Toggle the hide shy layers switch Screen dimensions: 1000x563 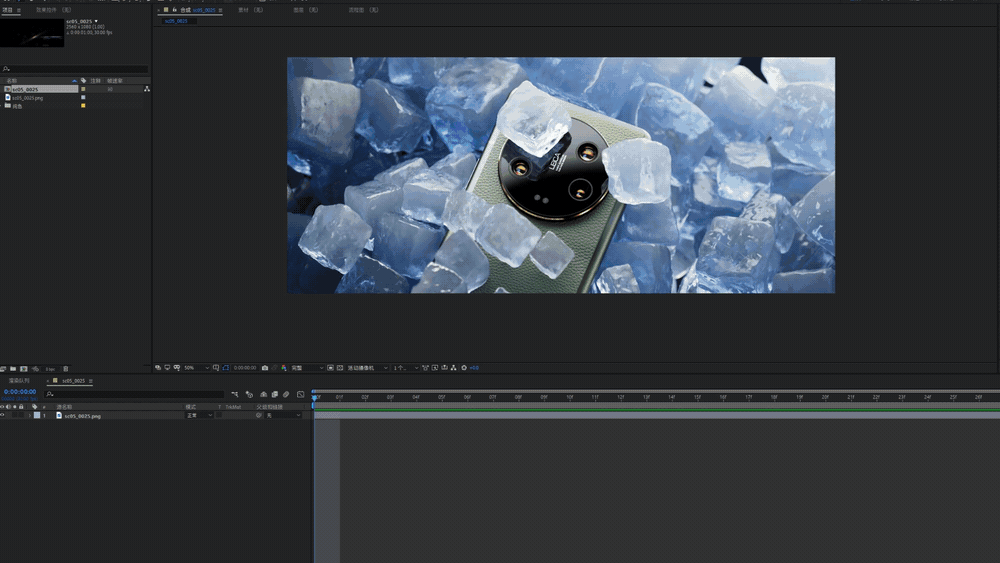pyautogui.click(x=263, y=394)
